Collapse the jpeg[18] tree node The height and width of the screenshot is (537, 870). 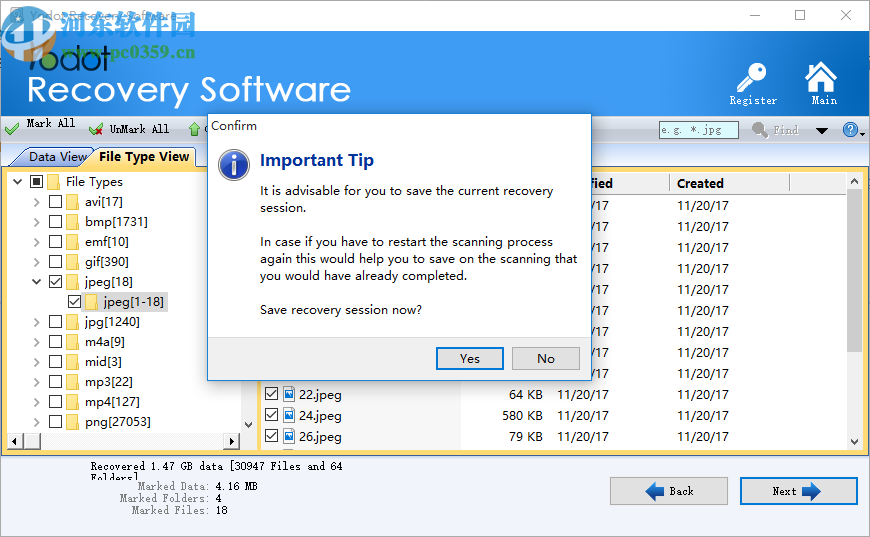(37, 282)
